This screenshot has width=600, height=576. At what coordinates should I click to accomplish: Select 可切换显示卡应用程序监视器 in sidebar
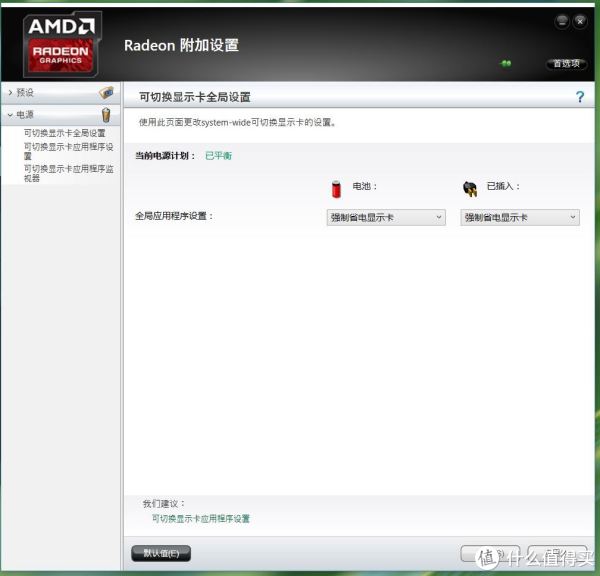(x=69, y=173)
